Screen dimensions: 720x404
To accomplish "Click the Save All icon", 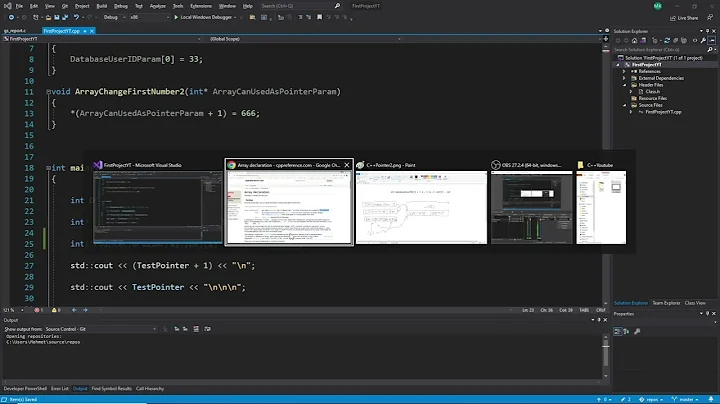I will coord(65,17).
